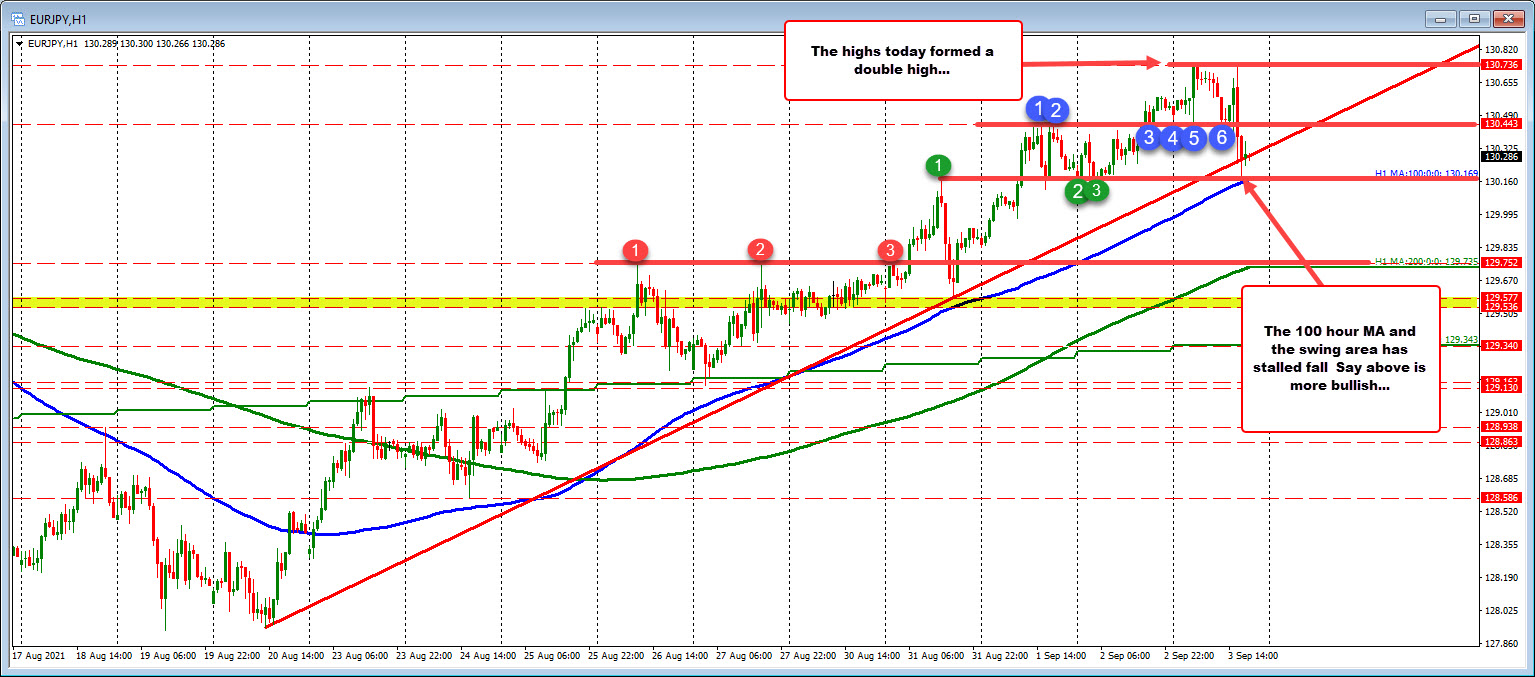Click the blue circle marker numbered 4
Viewport: 1535px width, 677px height.
1172,138
